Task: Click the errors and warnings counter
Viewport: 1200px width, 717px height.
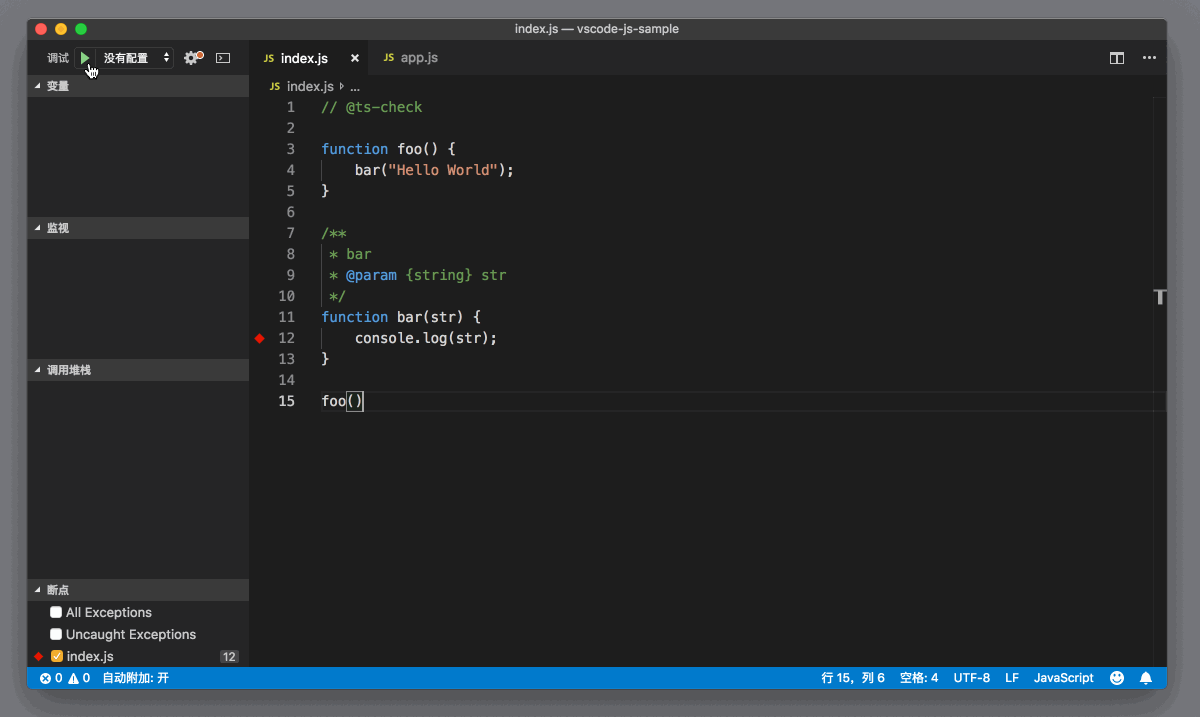Action: pyautogui.click(x=65, y=677)
